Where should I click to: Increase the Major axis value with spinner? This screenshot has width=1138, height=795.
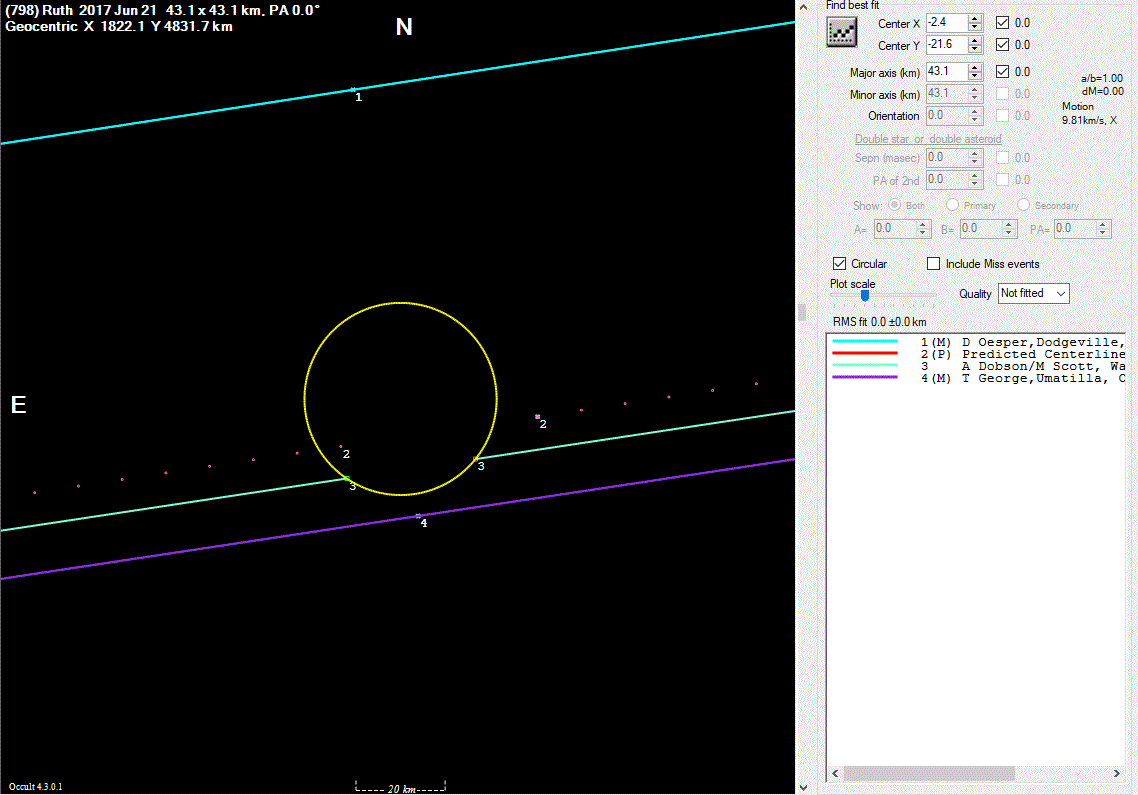[x=975, y=67]
